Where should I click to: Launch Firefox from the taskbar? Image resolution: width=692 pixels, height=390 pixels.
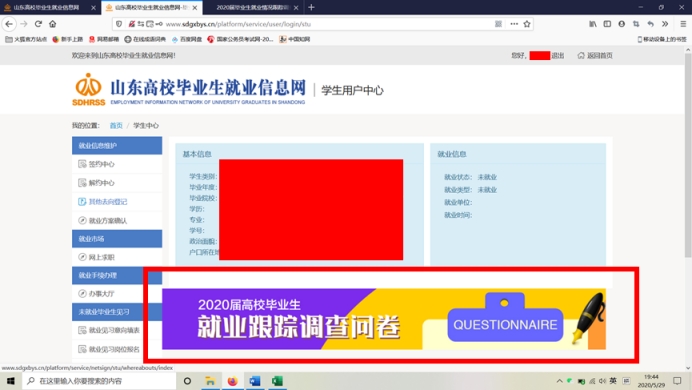coord(233,381)
